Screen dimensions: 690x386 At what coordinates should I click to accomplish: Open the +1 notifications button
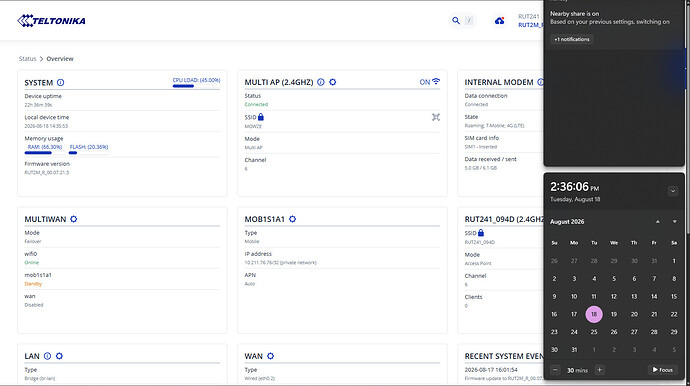click(572, 39)
